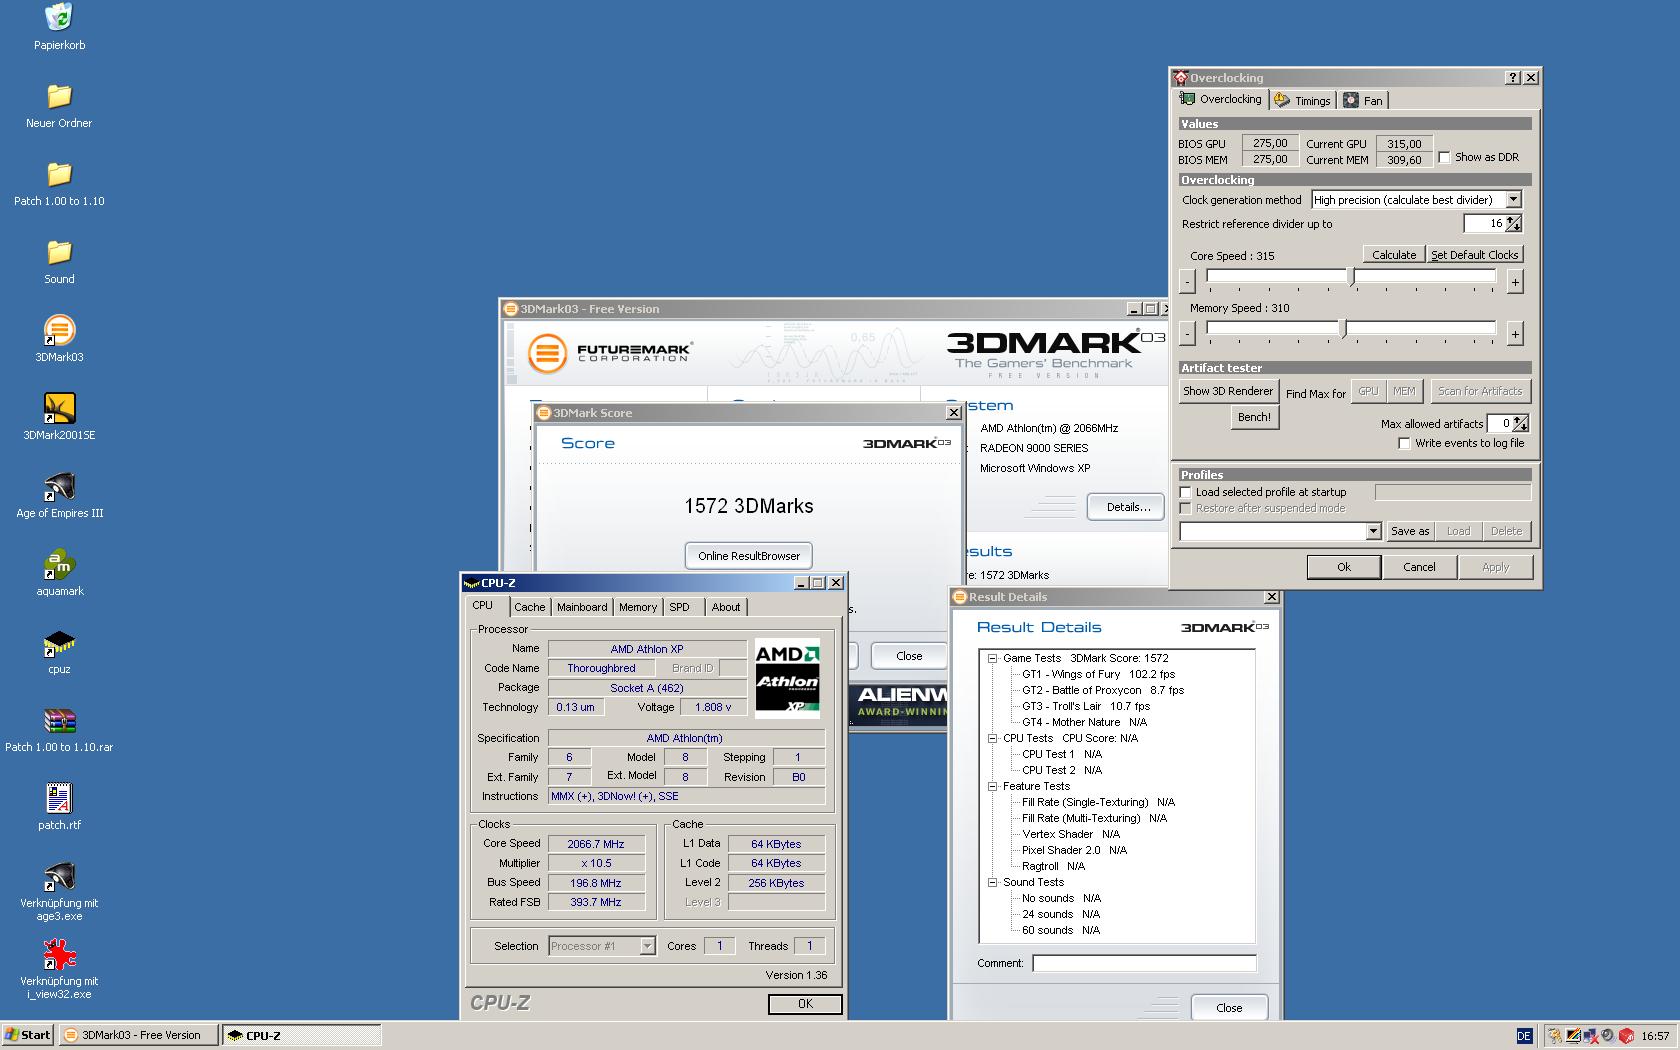Screen dimensions: 1680x1050
Task: Click Show 3D Renderer button
Action: (x=1228, y=391)
